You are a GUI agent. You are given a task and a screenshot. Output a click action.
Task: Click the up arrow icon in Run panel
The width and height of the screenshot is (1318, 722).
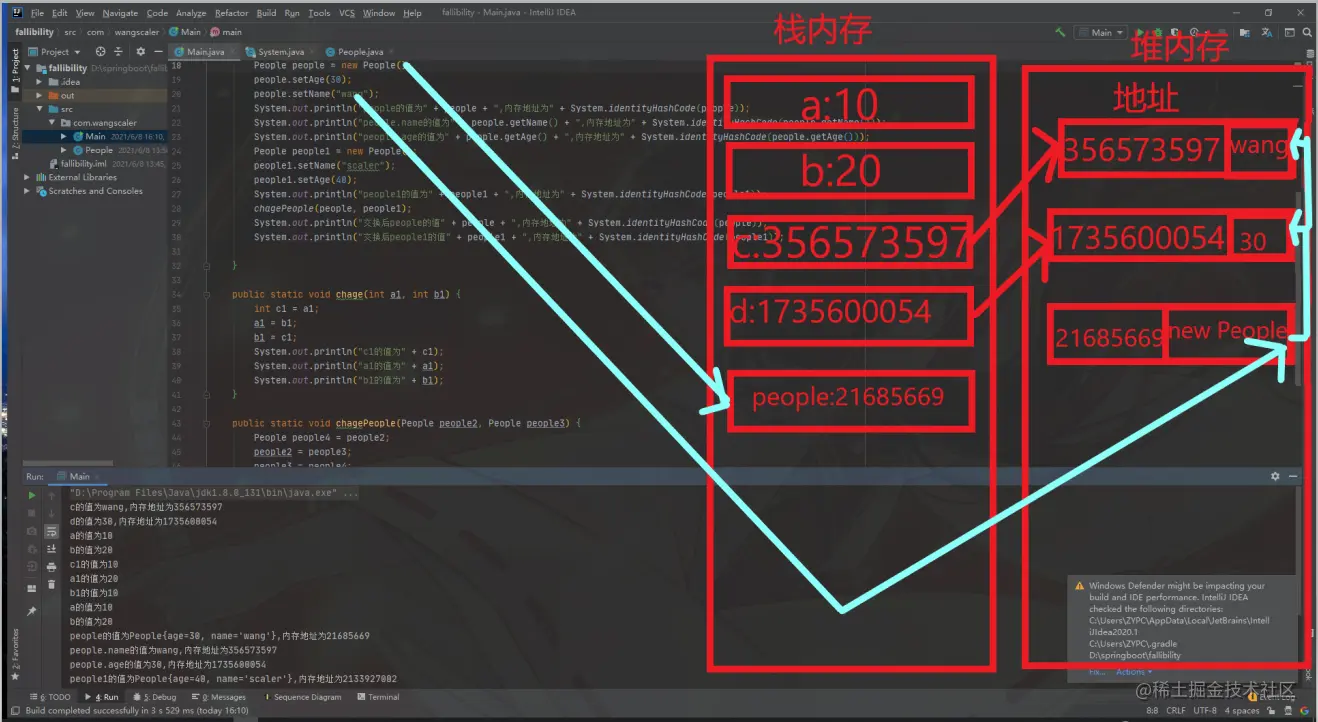(52, 495)
